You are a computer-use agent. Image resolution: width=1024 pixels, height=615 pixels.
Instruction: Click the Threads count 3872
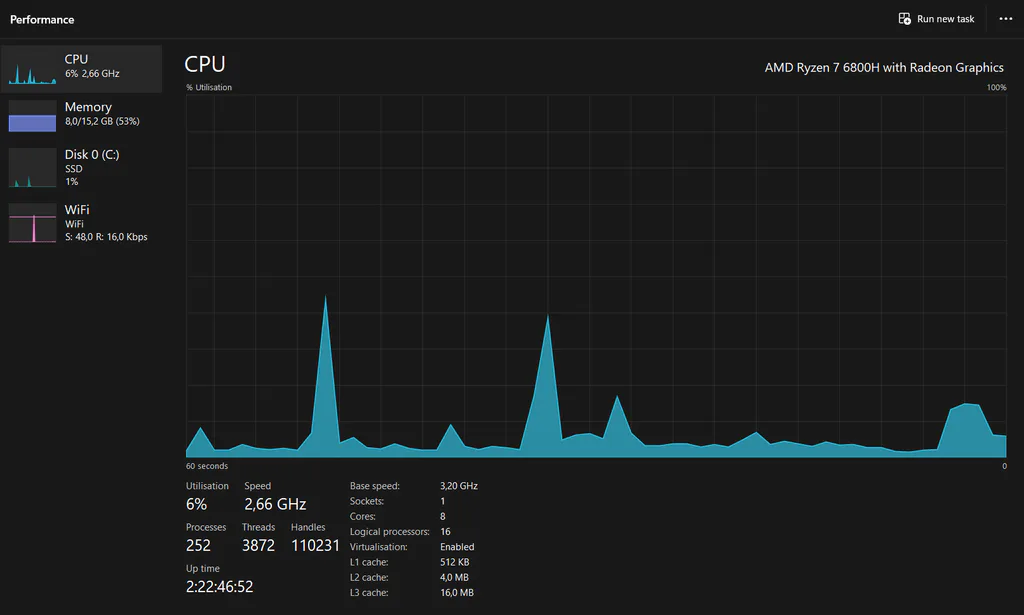click(259, 545)
